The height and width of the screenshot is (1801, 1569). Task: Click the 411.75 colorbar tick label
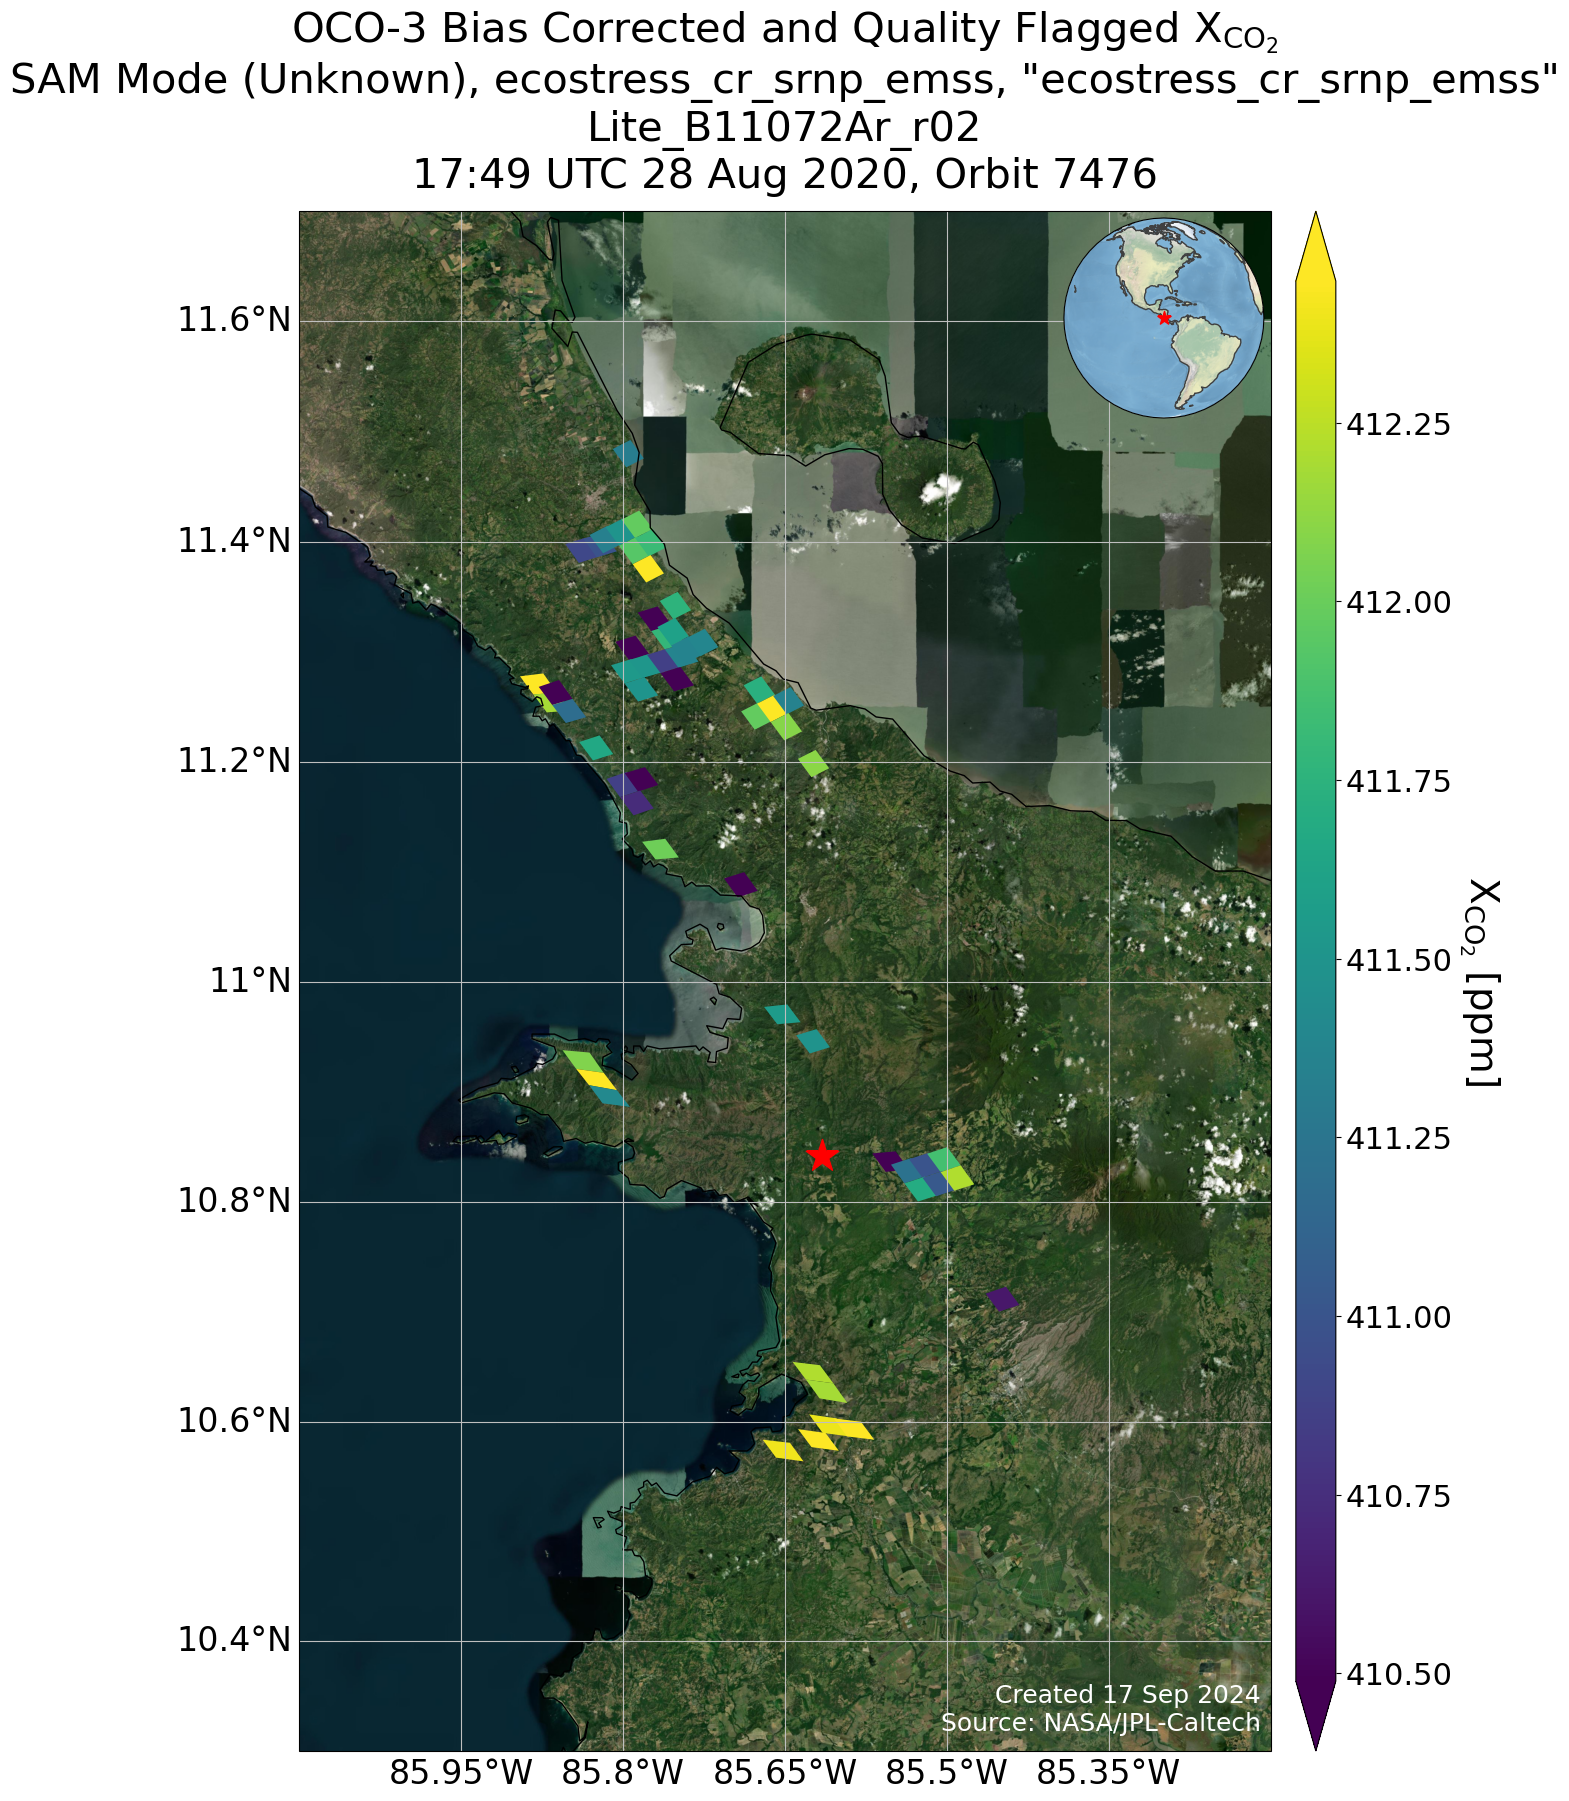(1399, 782)
